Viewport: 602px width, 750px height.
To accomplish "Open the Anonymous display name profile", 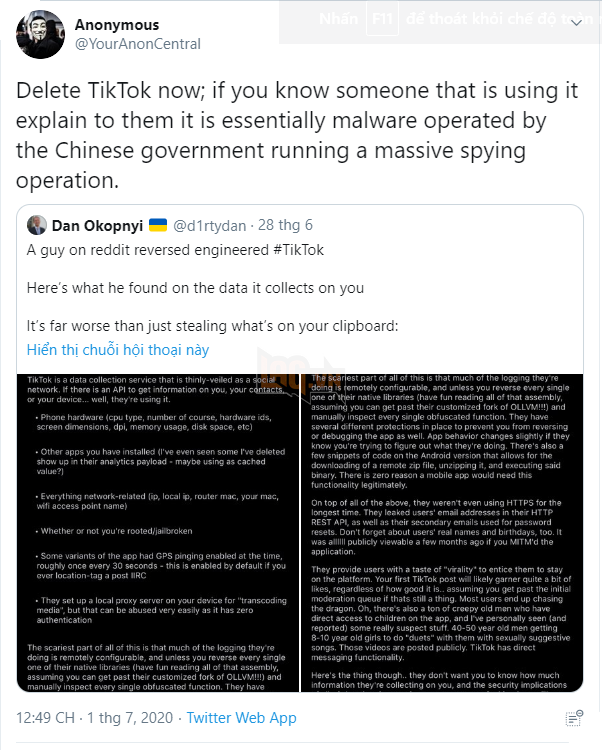I will 117,24.
